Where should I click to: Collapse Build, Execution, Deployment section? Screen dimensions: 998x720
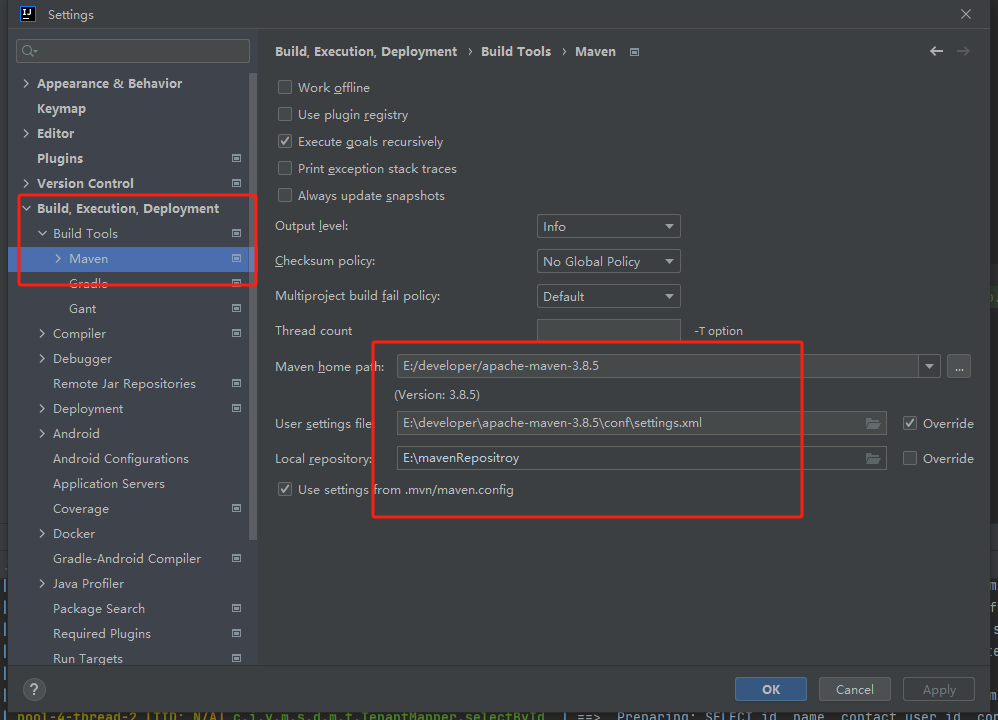coord(26,208)
